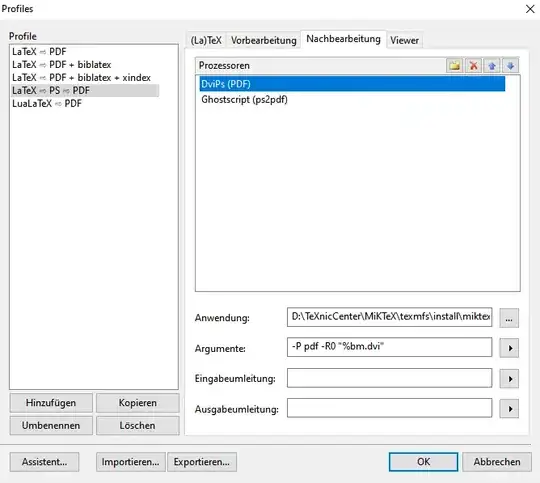Select 'LaTeX ⇒ PDF + biblatex + xindex' profile
This screenshot has width=540, height=483.
coord(82,78)
